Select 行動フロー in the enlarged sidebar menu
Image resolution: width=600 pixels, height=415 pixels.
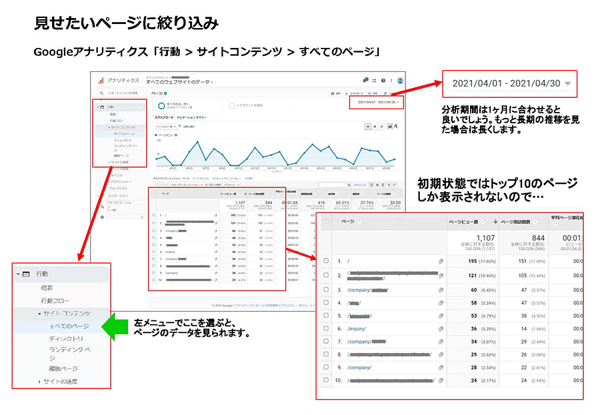click(x=55, y=301)
